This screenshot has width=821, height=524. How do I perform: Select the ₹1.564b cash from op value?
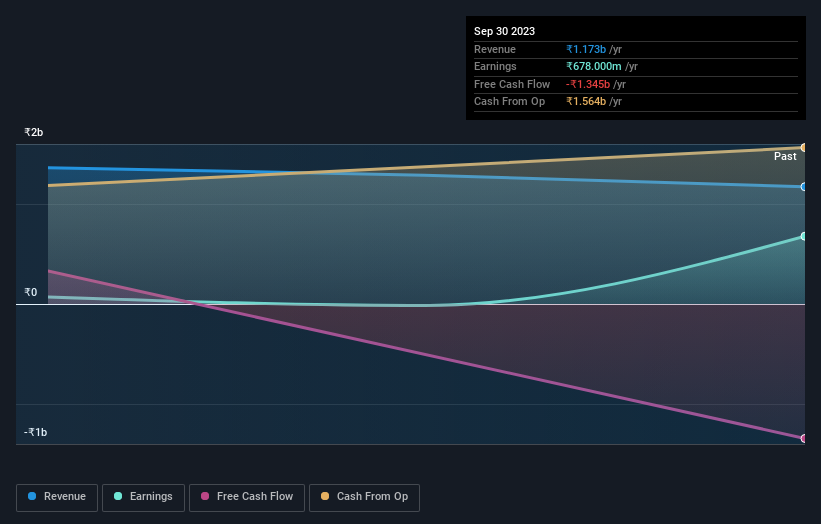586,102
